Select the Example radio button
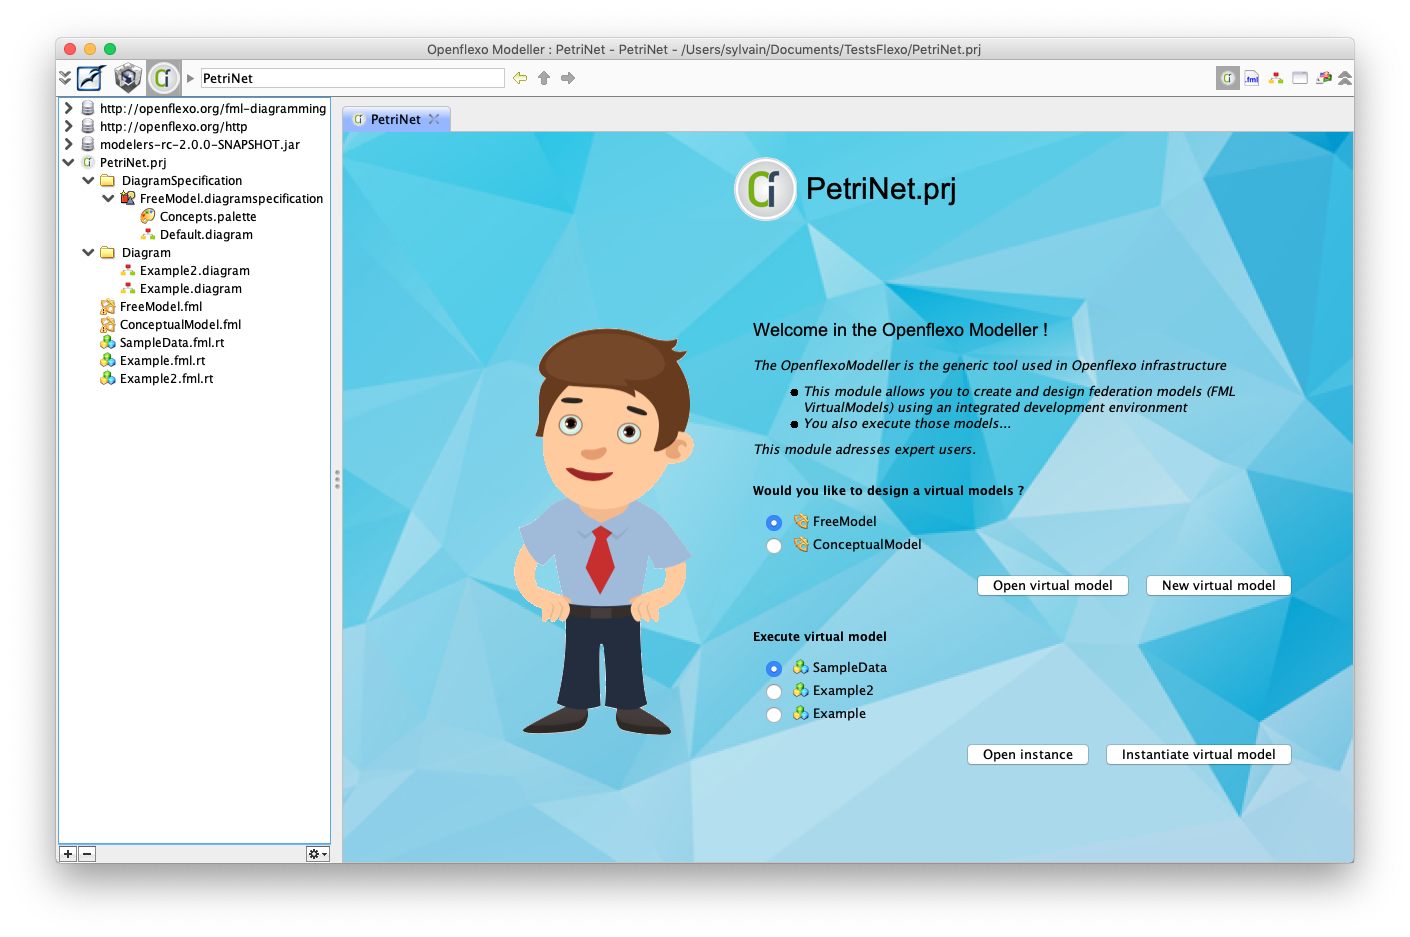Image resolution: width=1410 pixels, height=937 pixels. 774,715
